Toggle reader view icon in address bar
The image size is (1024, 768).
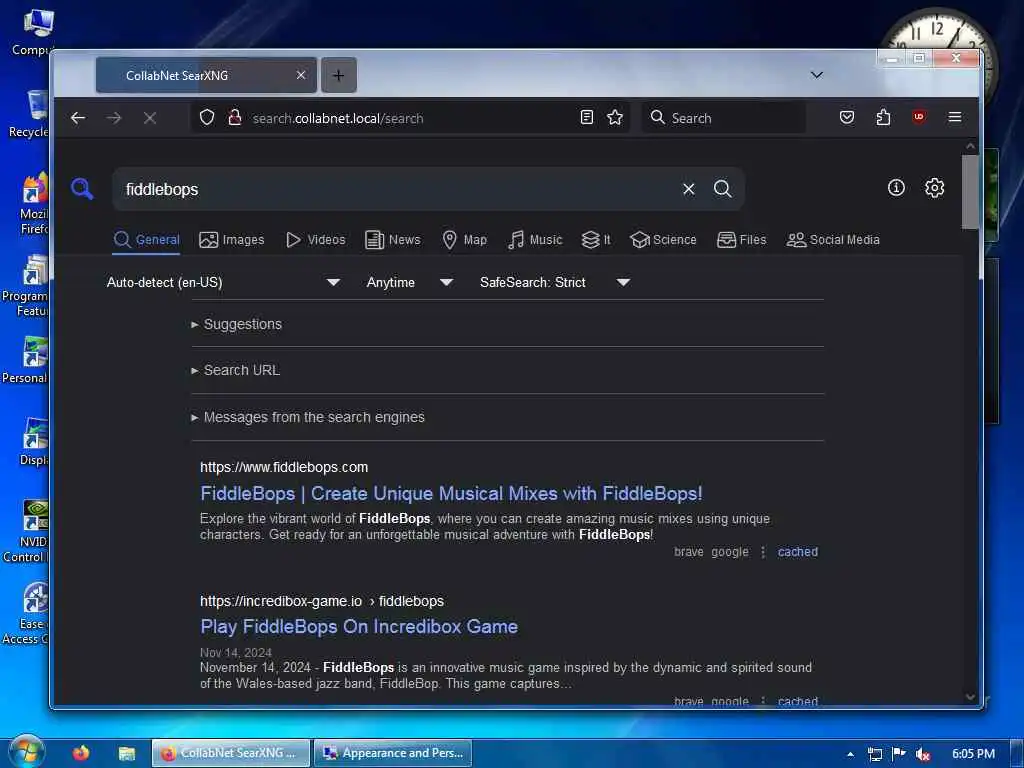click(x=586, y=118)
